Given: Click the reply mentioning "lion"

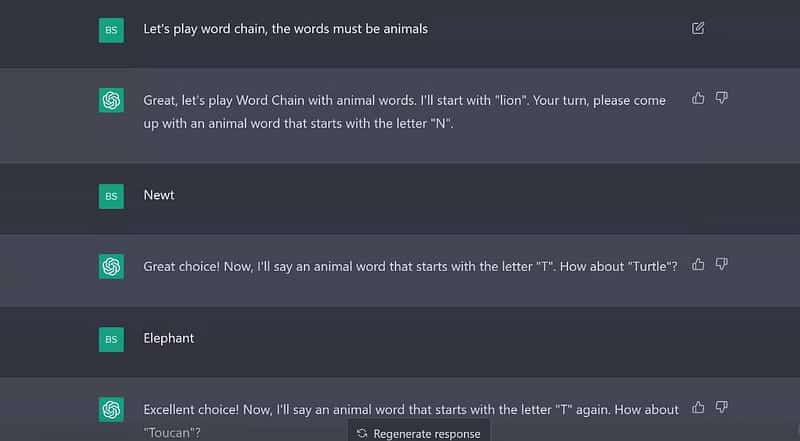Looking at the screenshot, I should click(x=404, y=108).
